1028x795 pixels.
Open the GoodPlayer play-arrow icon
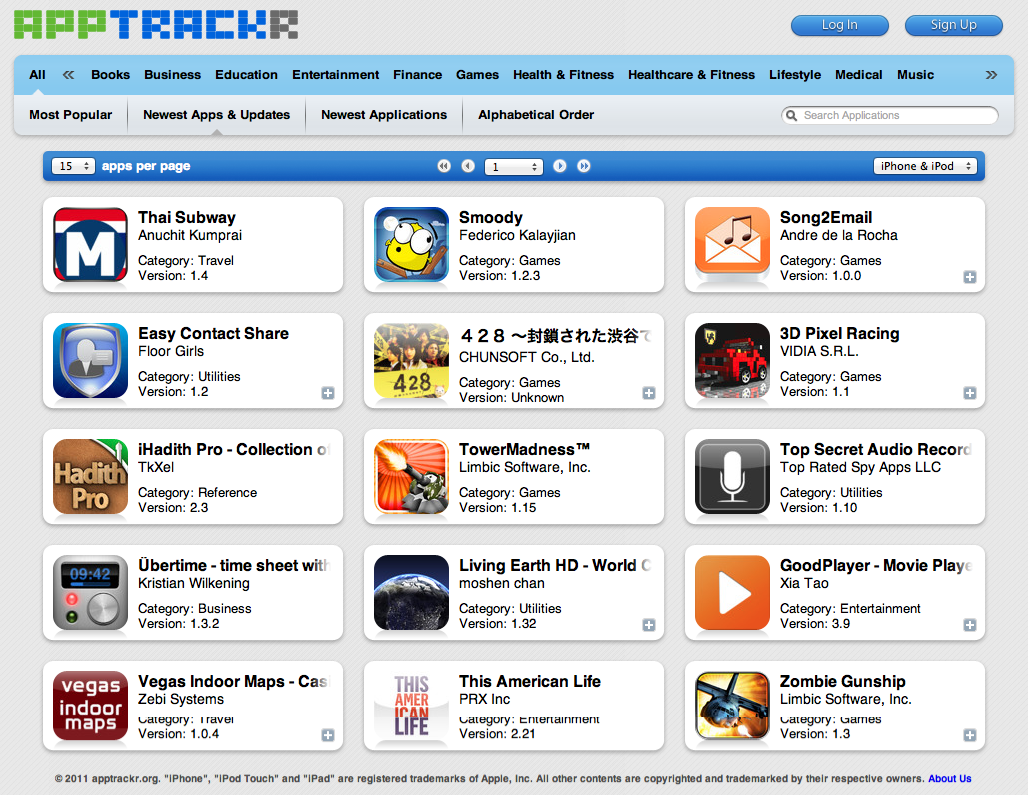click(x=732, y=592)
